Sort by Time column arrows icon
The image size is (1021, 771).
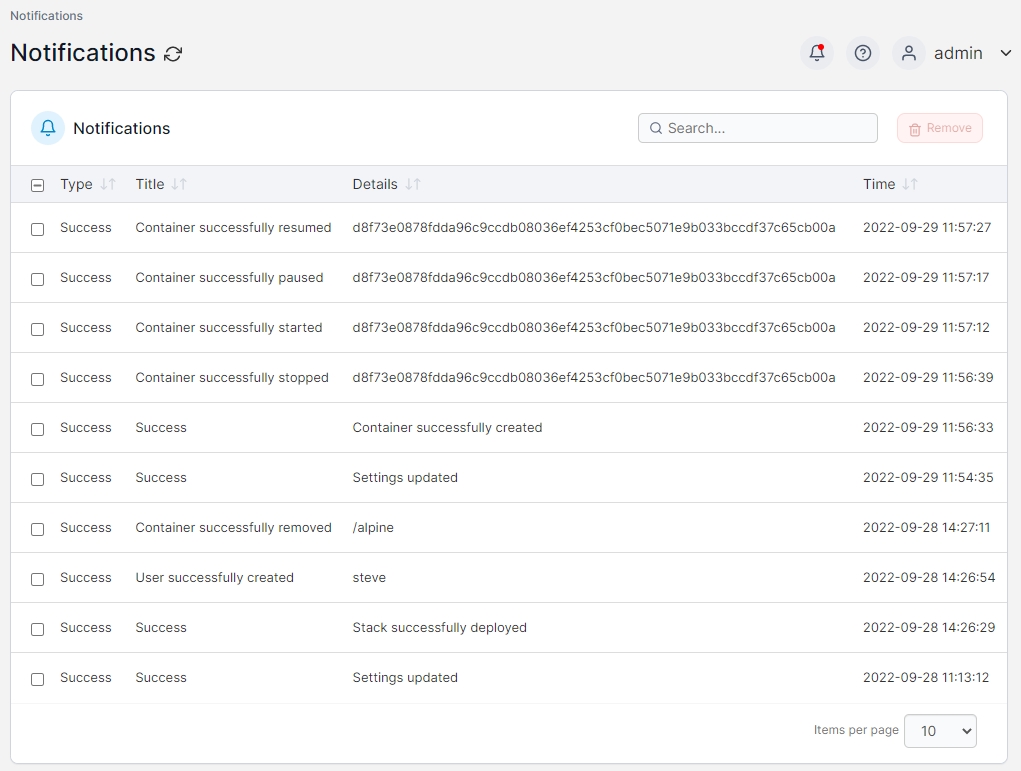[x=910, y=184]
